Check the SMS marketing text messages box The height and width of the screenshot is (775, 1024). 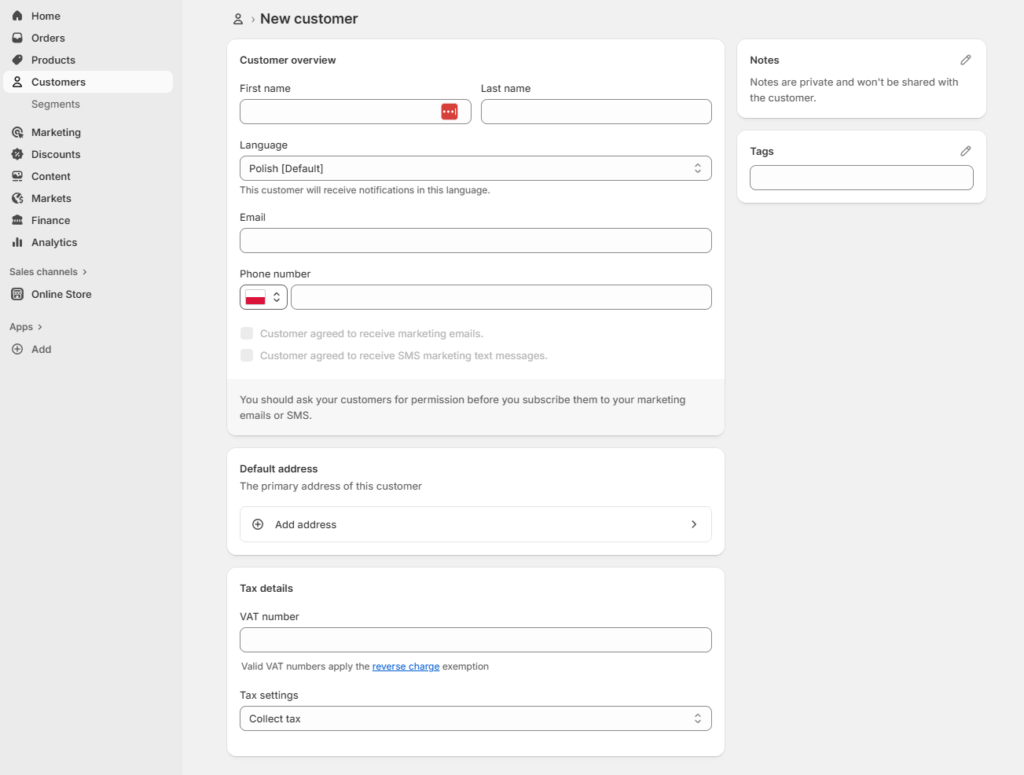coord(247,355)
